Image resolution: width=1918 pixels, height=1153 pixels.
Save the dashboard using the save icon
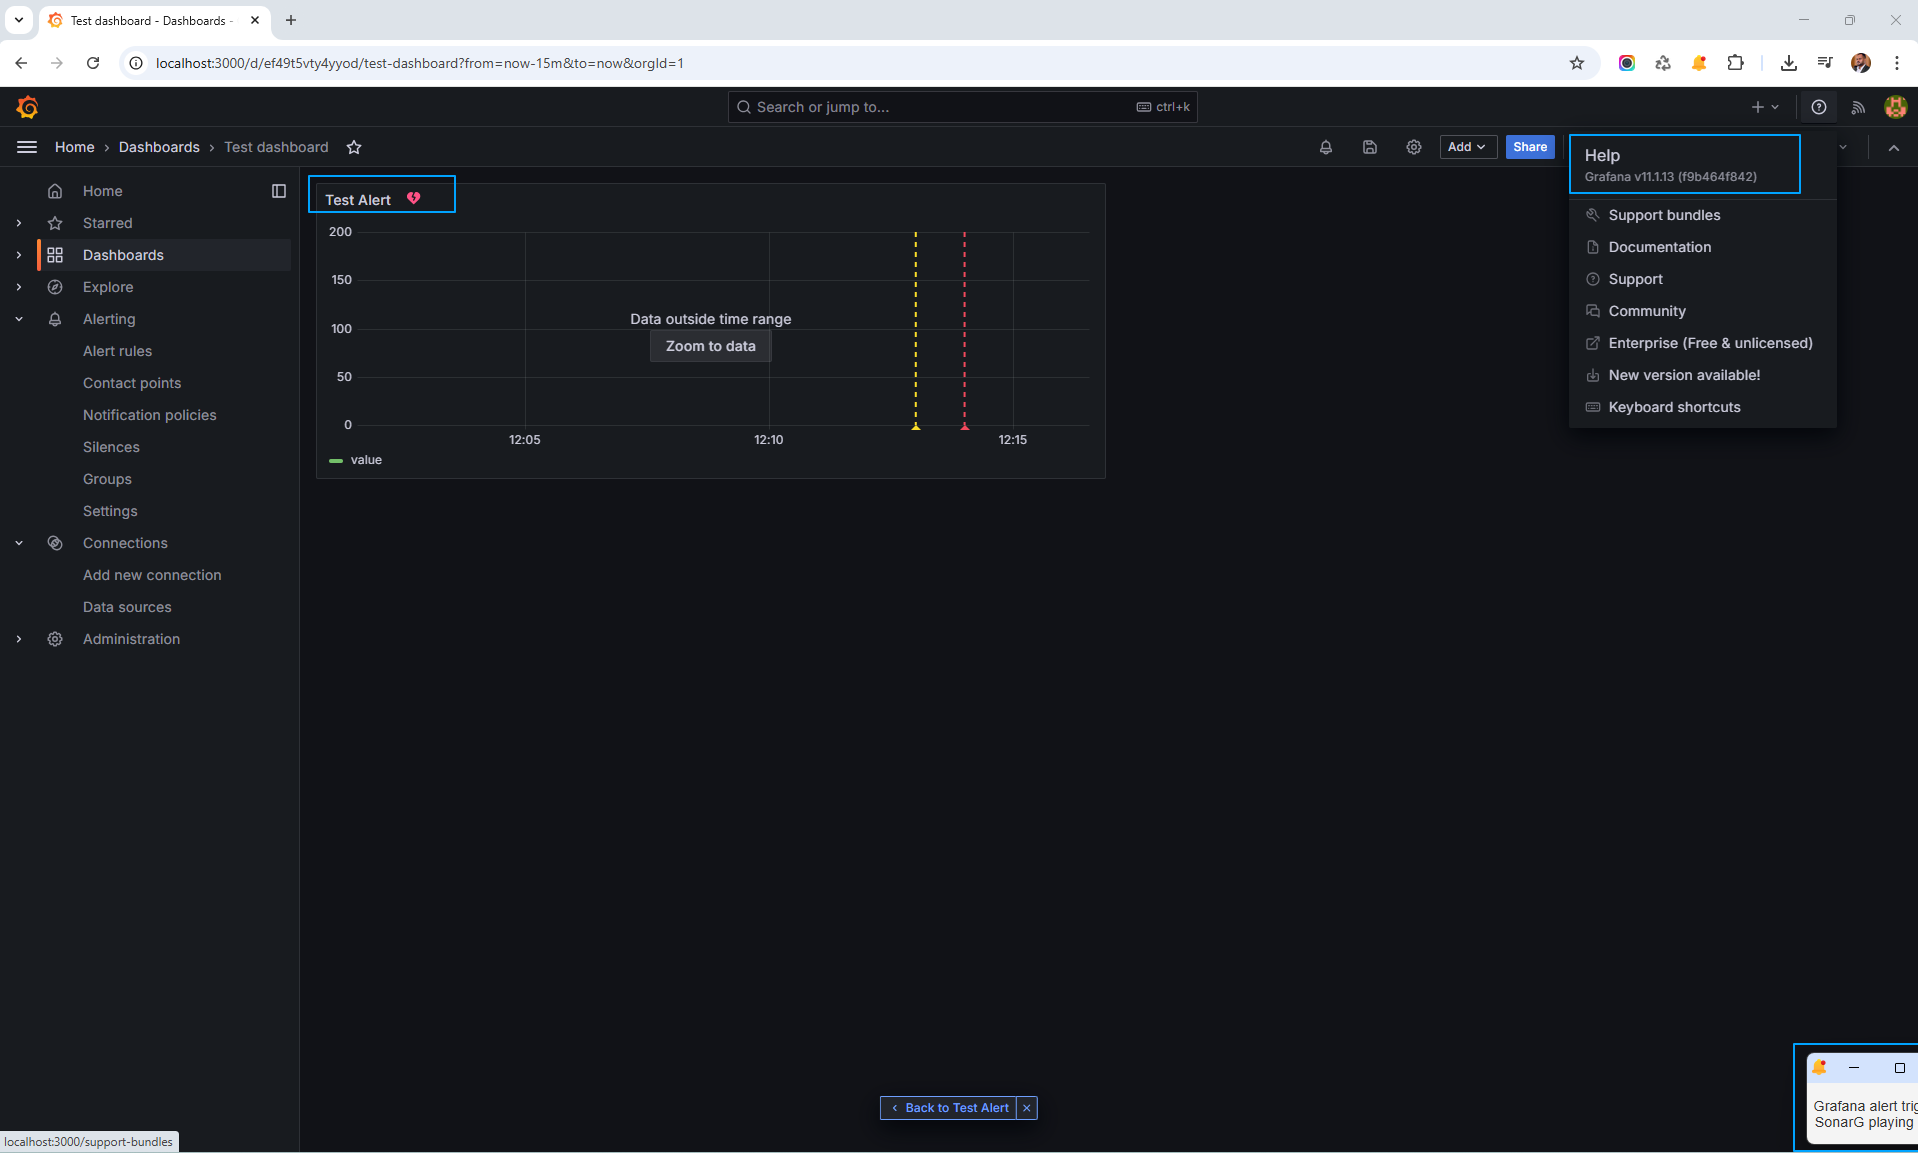coord(1369,147)
